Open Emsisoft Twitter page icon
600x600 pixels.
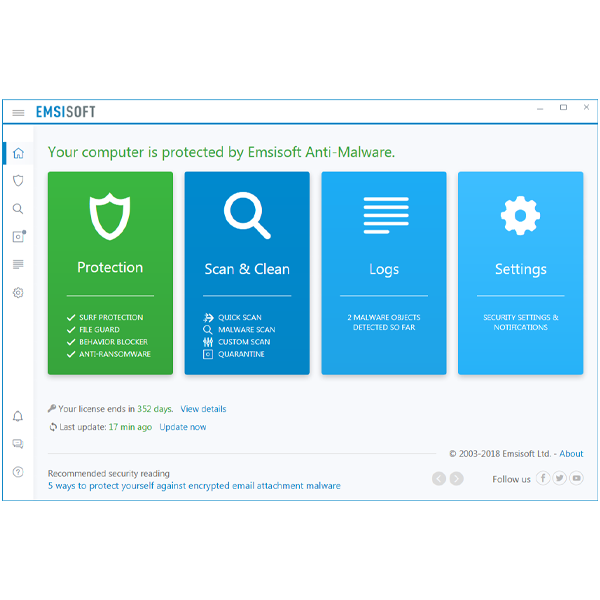click(559, 478)
